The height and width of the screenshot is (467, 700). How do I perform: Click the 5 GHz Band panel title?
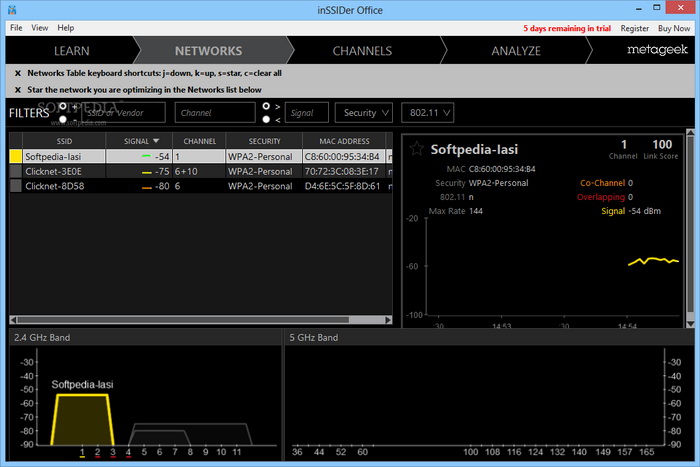tap(313, 338)
